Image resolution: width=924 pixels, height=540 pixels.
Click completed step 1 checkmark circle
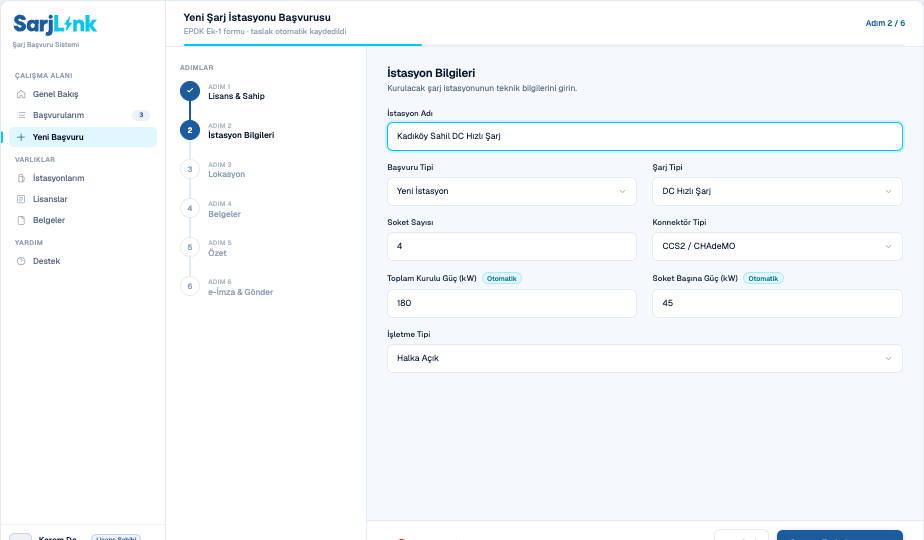[190, 91]
